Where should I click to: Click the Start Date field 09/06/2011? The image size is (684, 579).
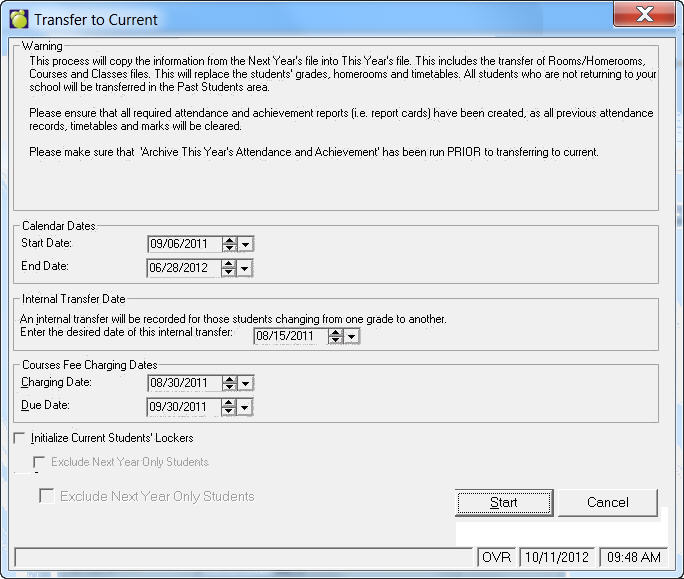[x=182, y=244]
